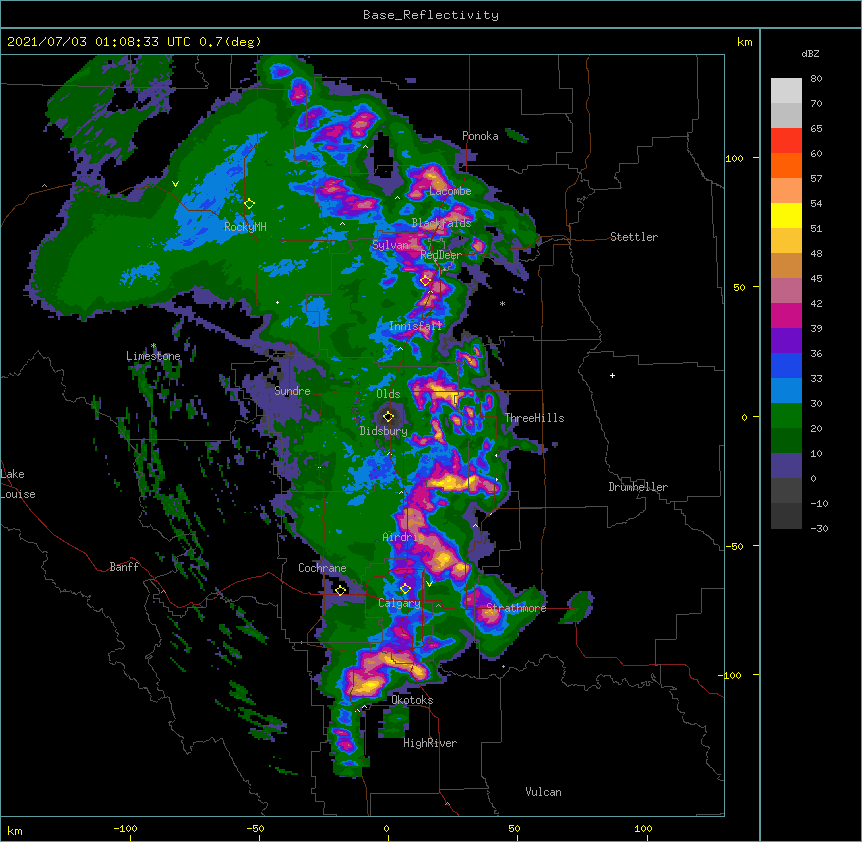Image resolution: width=862 pixels, height=842 pixels.
Task: Click the Strathmore label
Action: [516, 608]
